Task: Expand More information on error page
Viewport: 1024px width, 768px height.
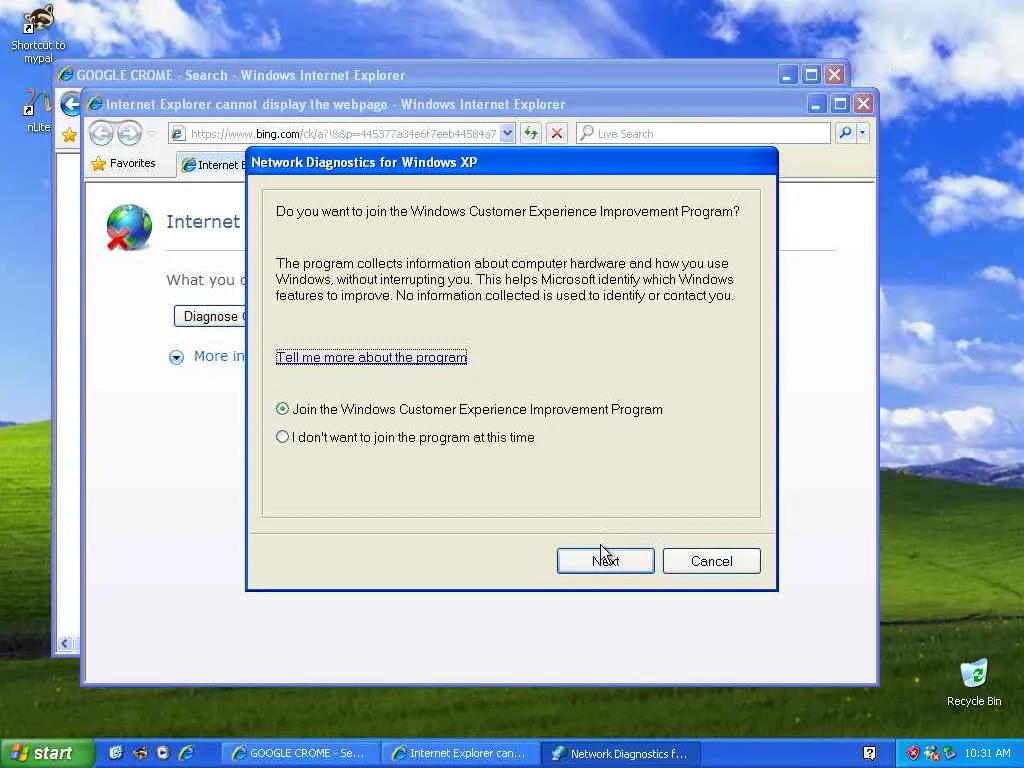Action: coord(208,357)
